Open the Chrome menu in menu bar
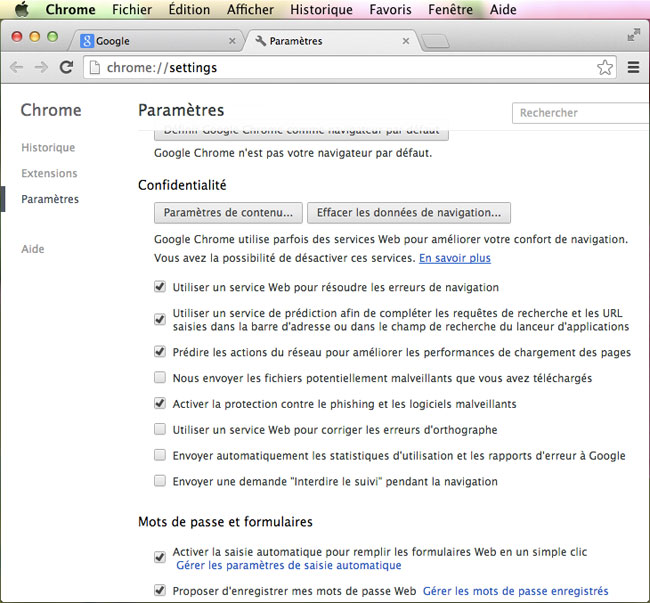This screenshot has width=650, height=603. coord(70,9)
